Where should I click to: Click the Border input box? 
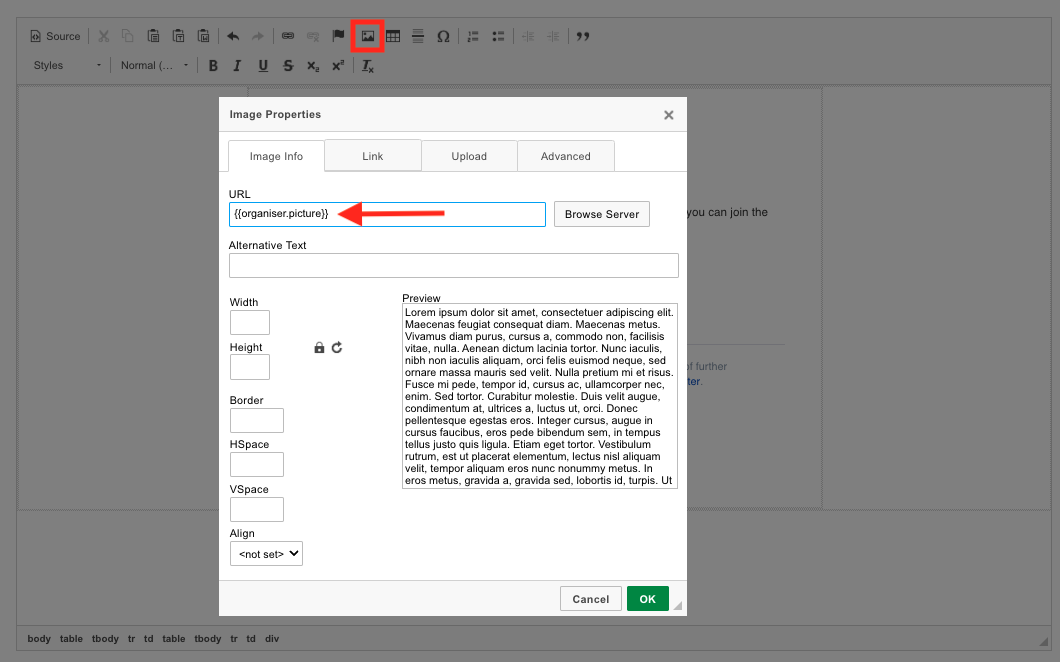coord(257,421)
